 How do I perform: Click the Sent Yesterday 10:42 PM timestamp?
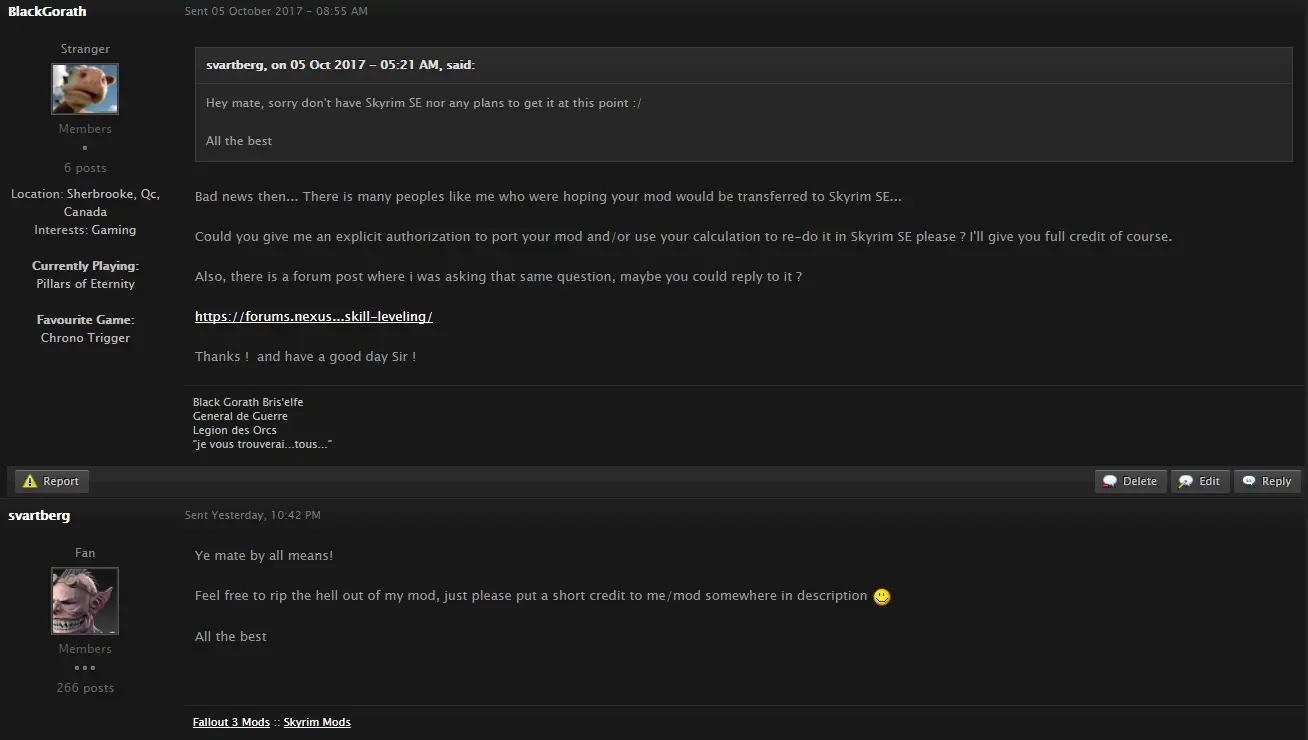(253, 515)
